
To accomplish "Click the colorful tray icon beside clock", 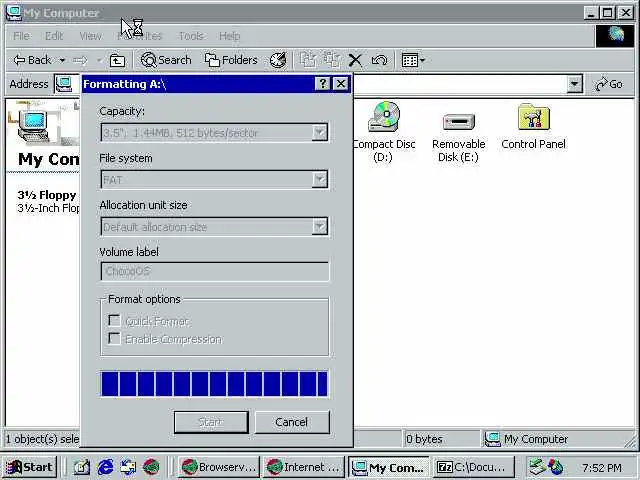I will (556, 467).
